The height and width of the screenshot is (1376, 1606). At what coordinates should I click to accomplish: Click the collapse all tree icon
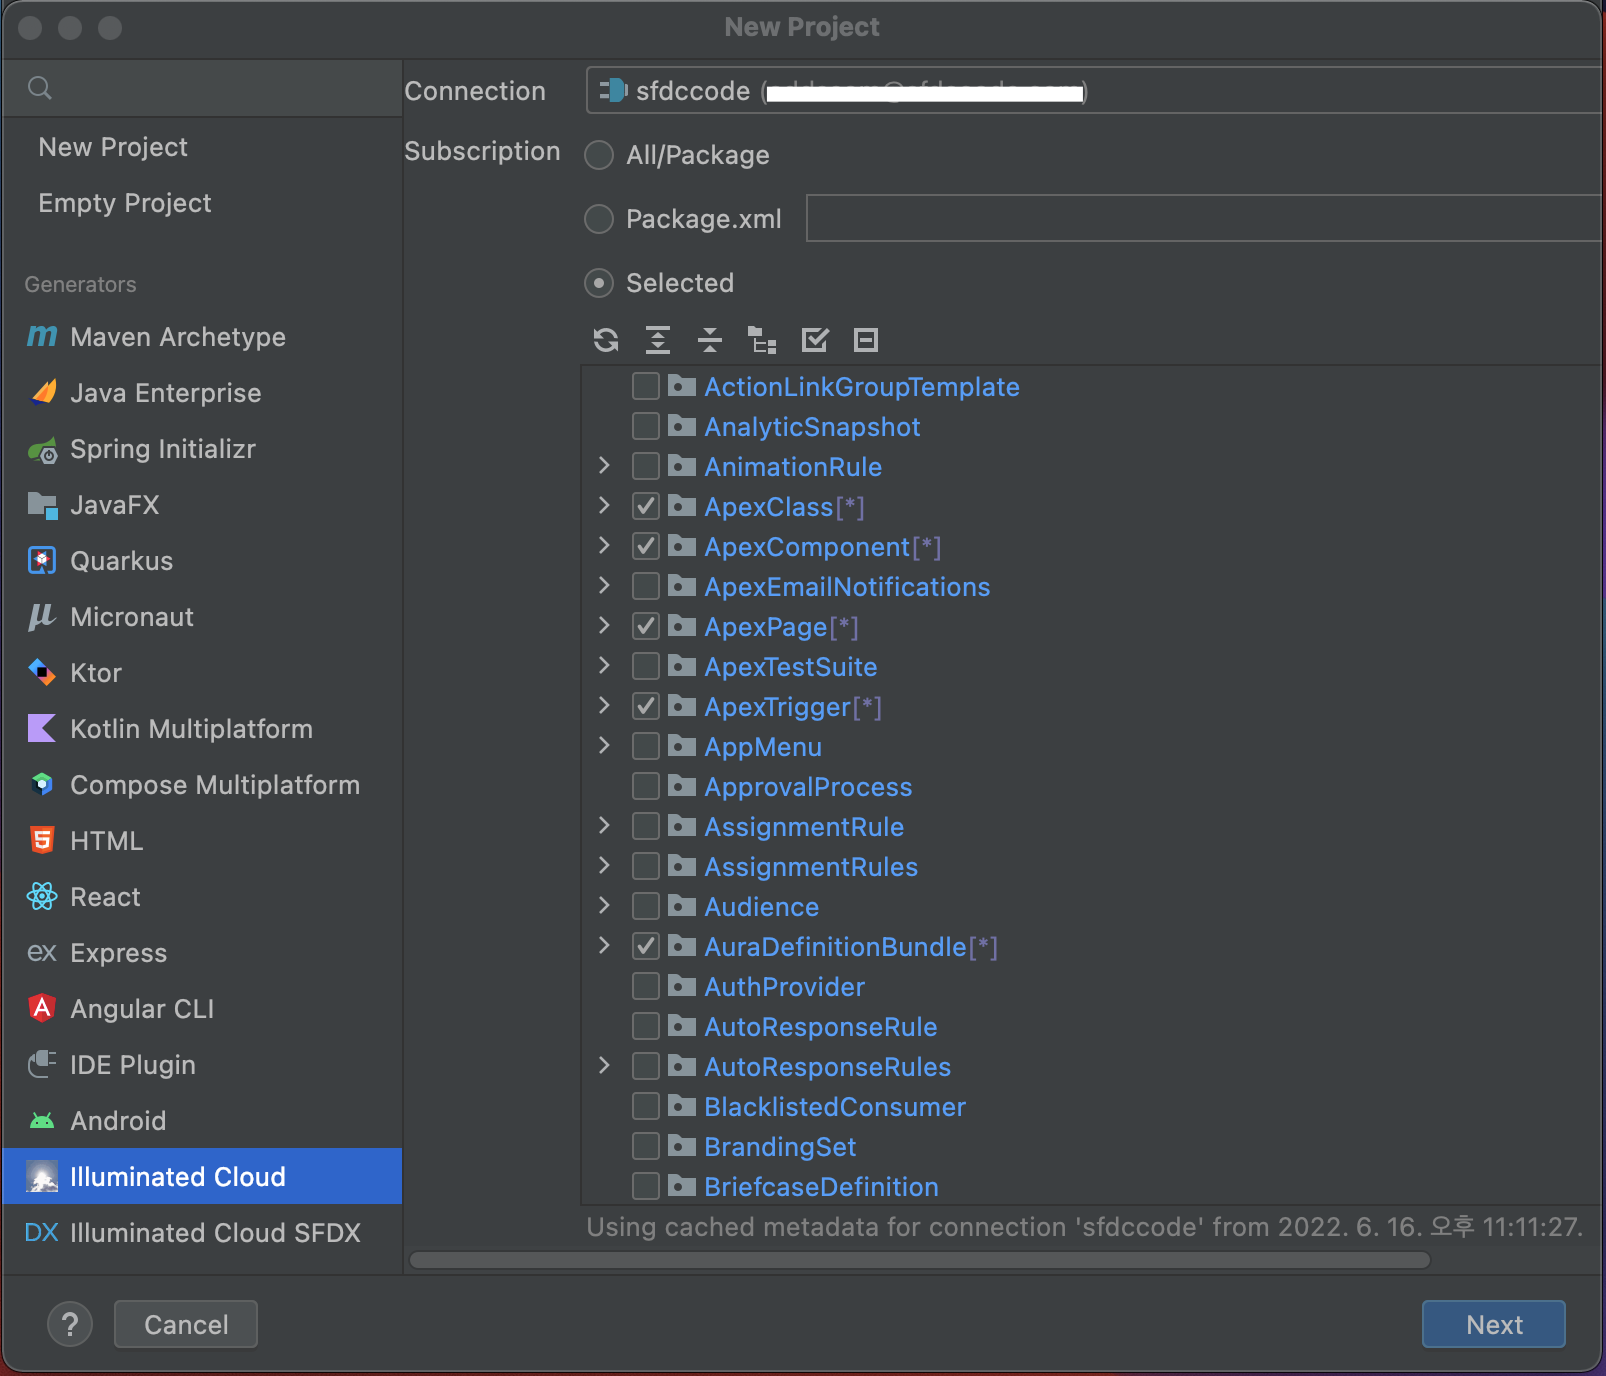pyautogui.click(x=710, y=340)
